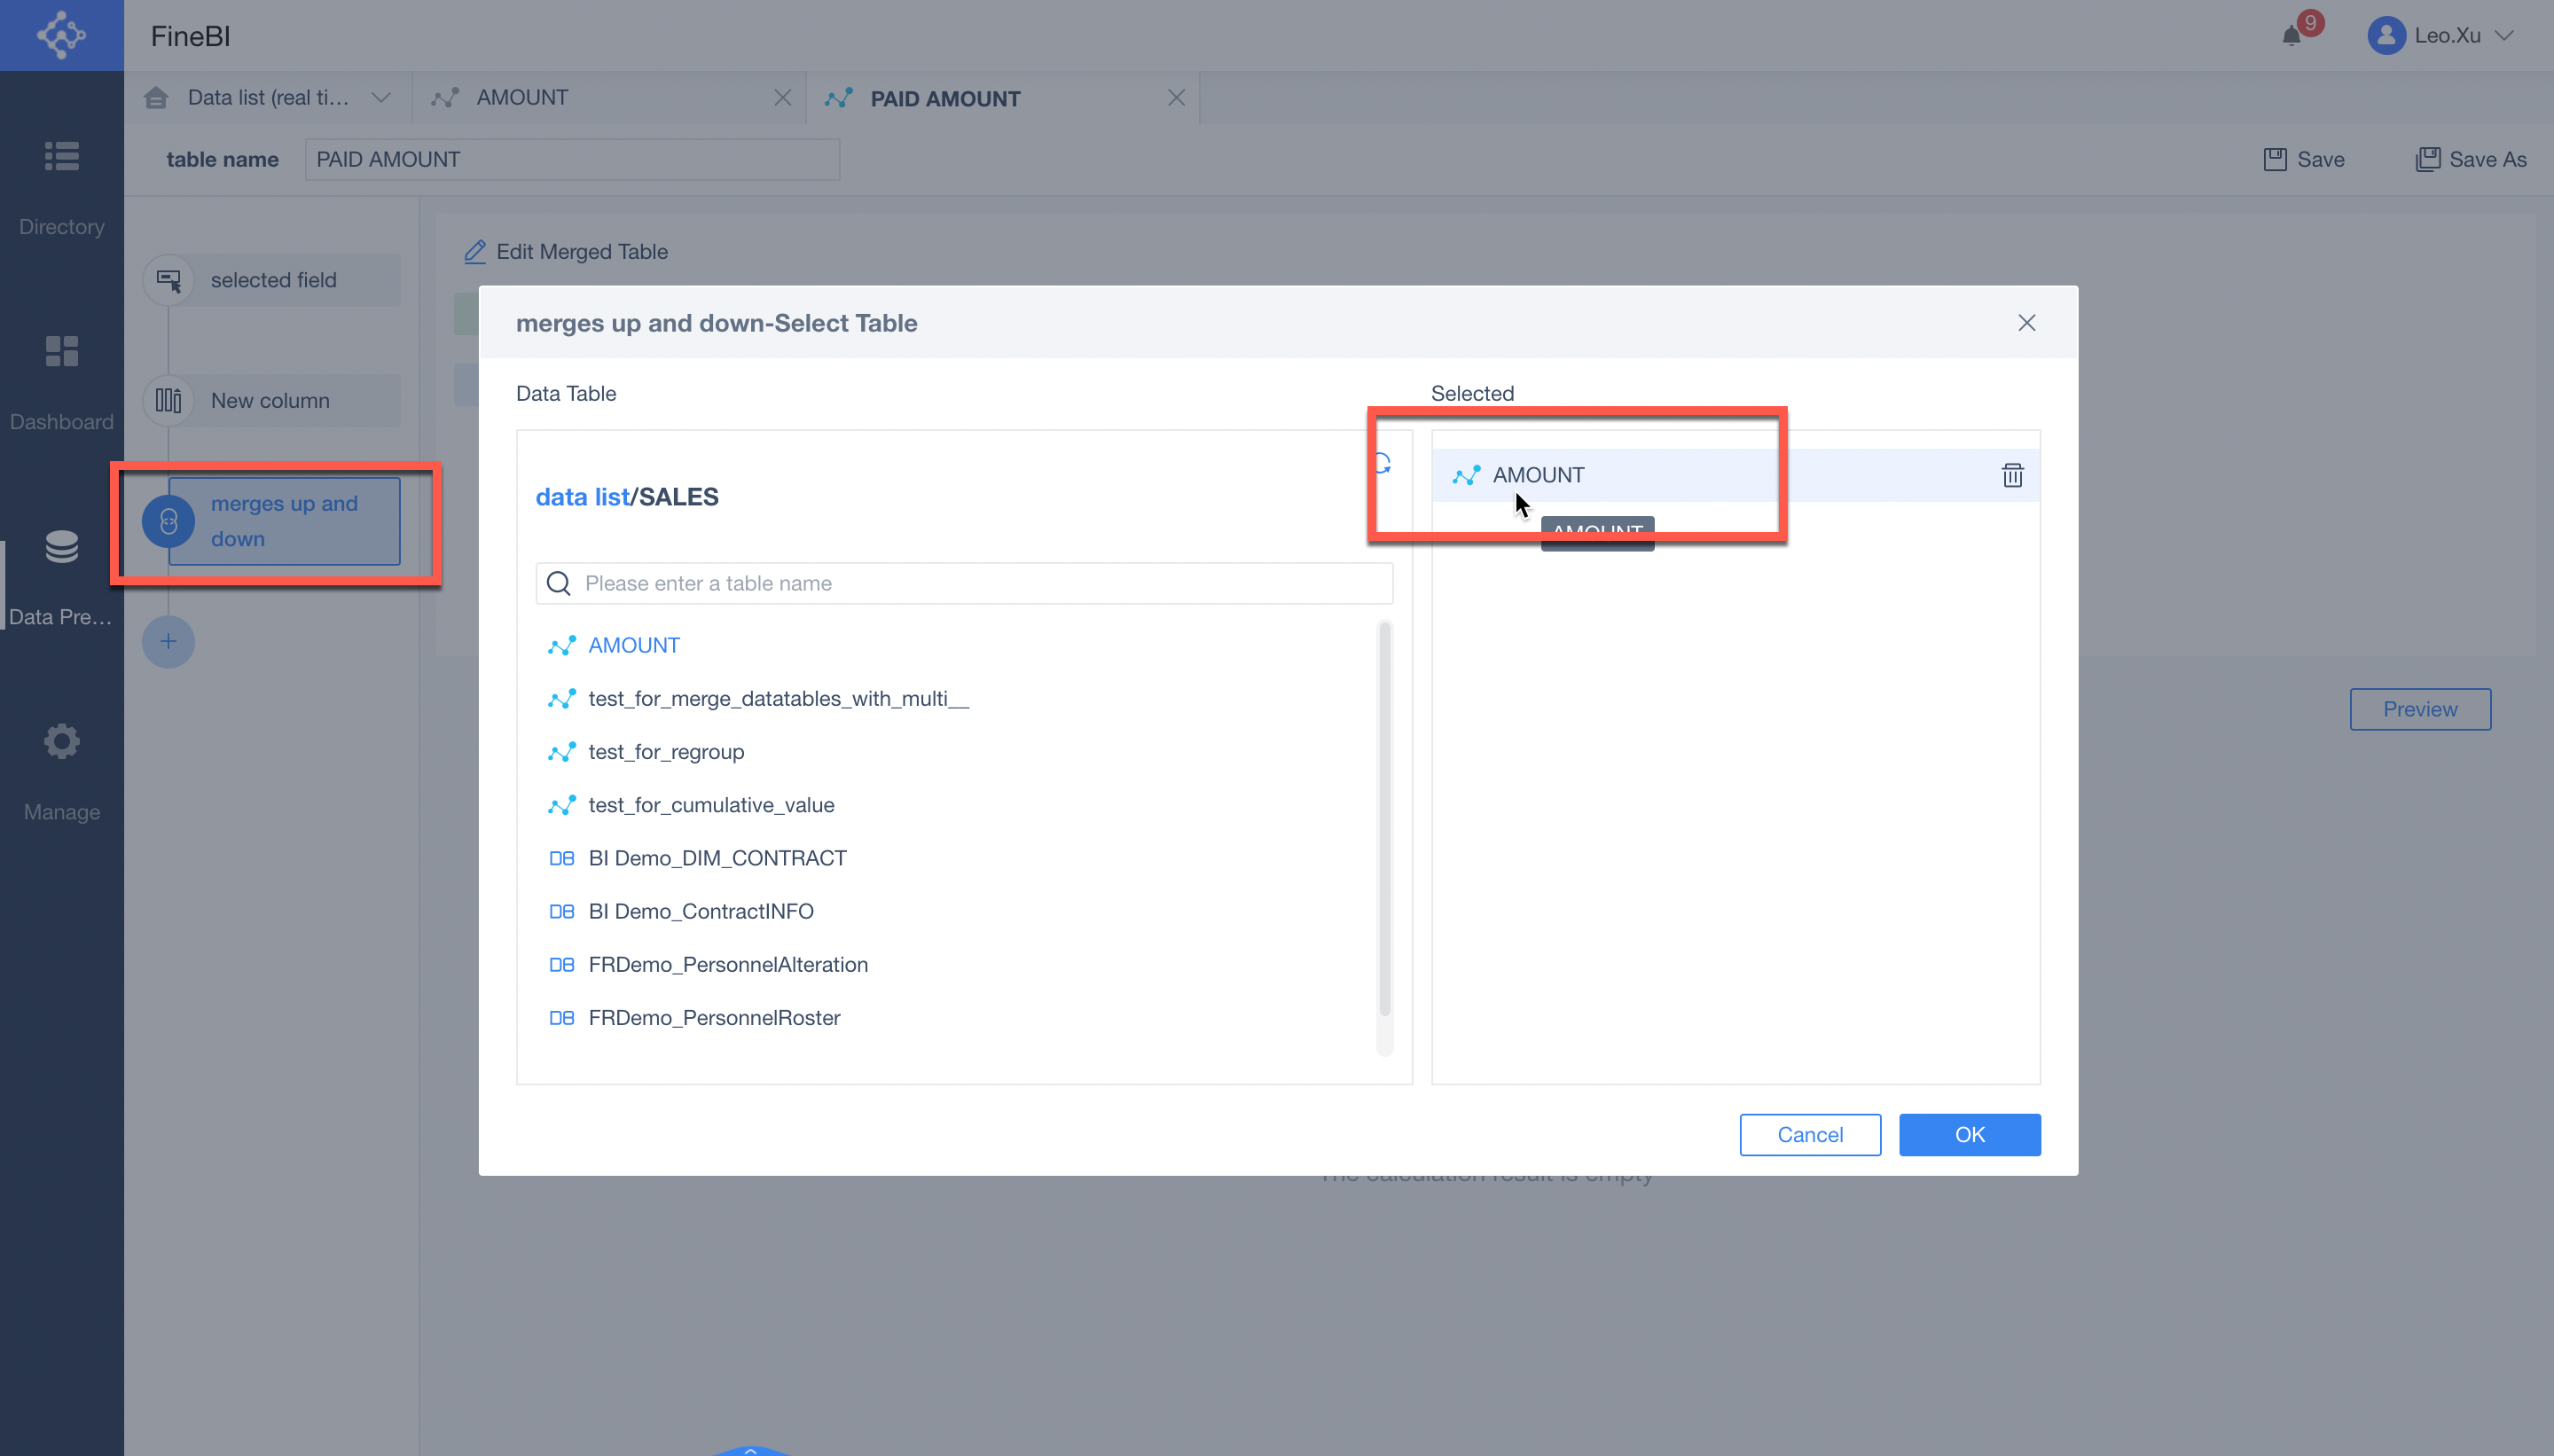Click FineBI logo icon
Screen dimensions: 2554x1456
coord(61,35)
